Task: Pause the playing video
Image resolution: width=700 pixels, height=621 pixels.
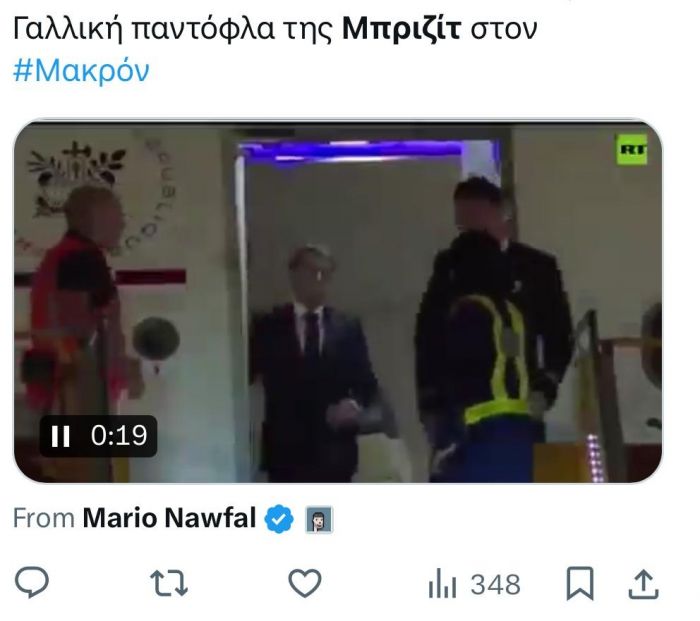Action: coord(60,436)
